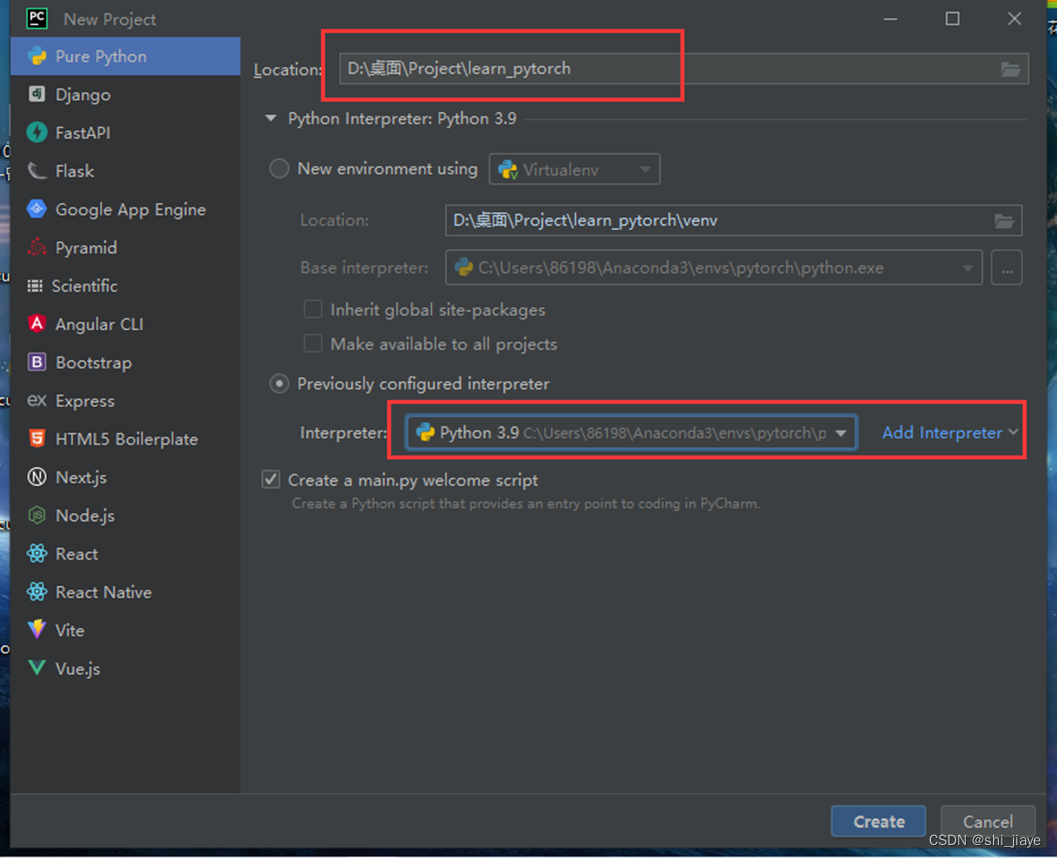The image size is (1057, 858).
Task: Browse folder icon for project Location
Action: click(1010, 69)
